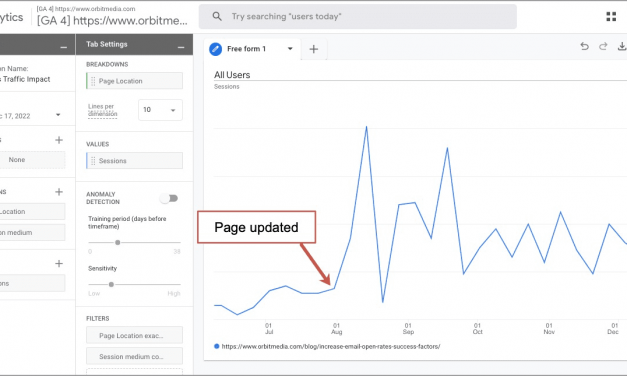Click the 01 Aug axis label
The width and height of the screenshot is (627, 376).
coord(336,329)
